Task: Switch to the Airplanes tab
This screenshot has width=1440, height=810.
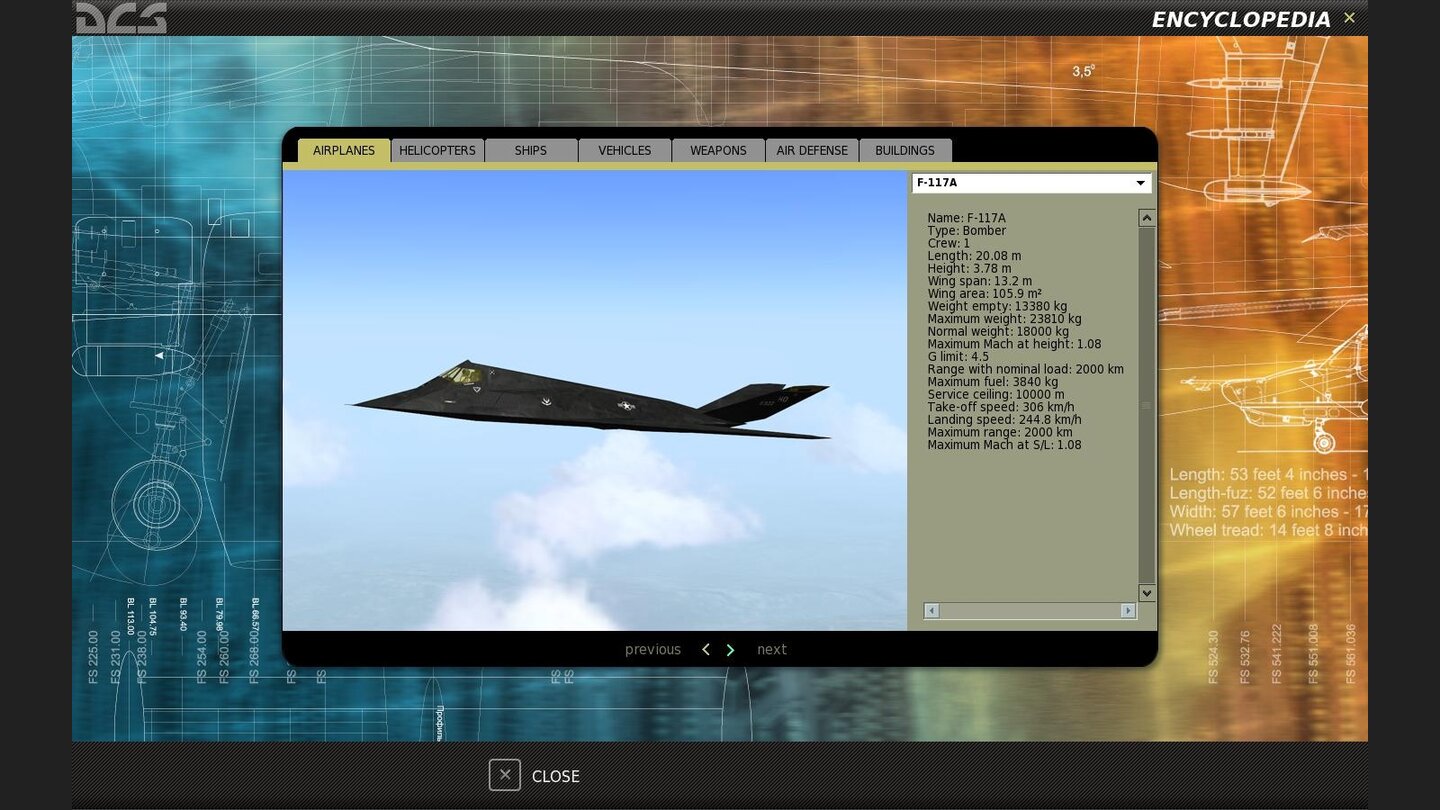Action: [x=344, y=150]
